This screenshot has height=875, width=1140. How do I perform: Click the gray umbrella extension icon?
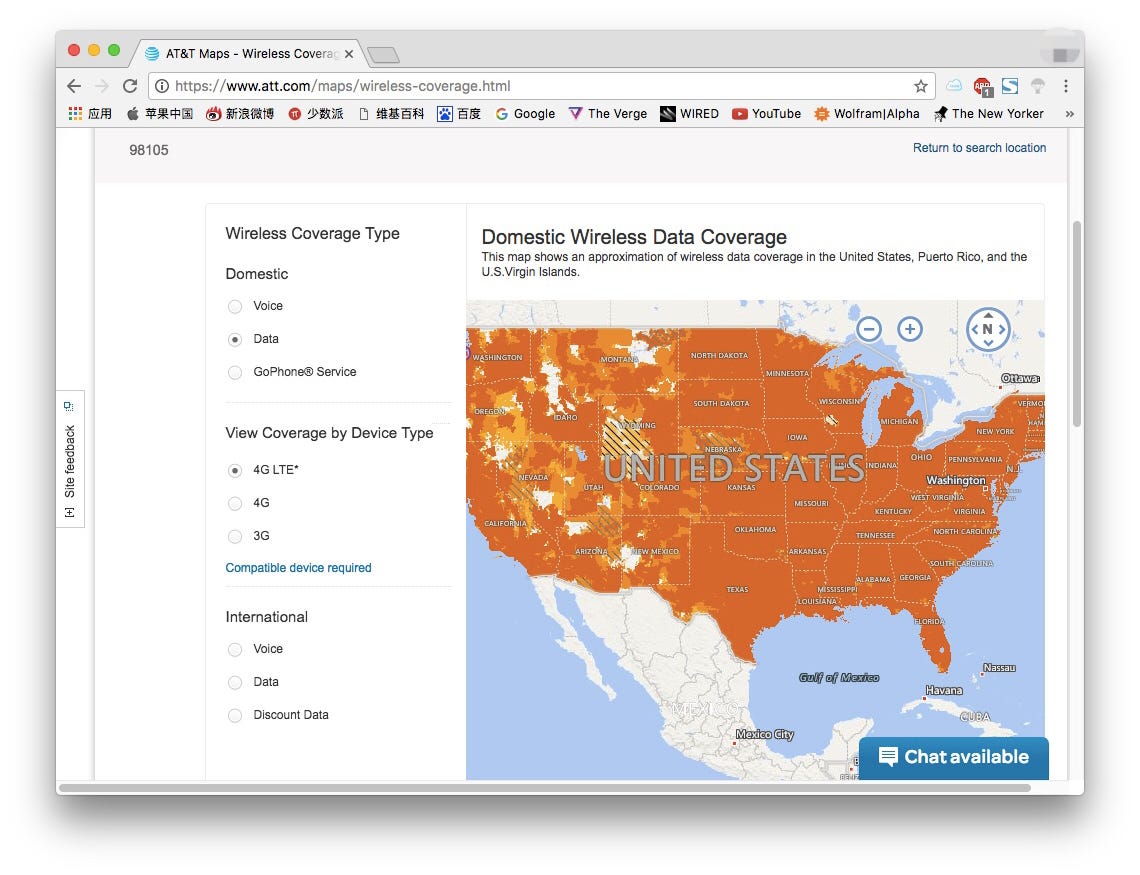pos(1037,86)
